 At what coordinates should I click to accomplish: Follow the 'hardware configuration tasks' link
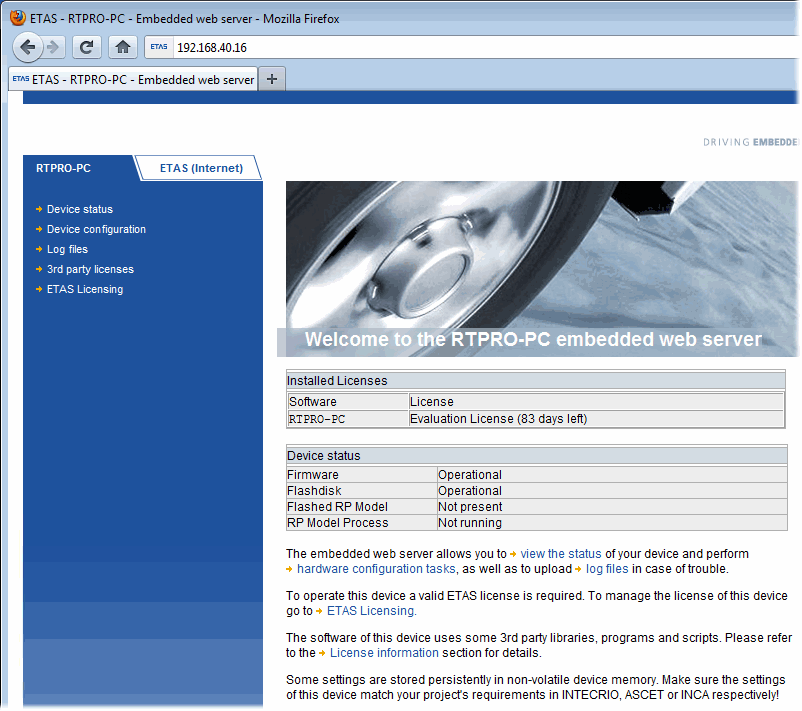376,569
